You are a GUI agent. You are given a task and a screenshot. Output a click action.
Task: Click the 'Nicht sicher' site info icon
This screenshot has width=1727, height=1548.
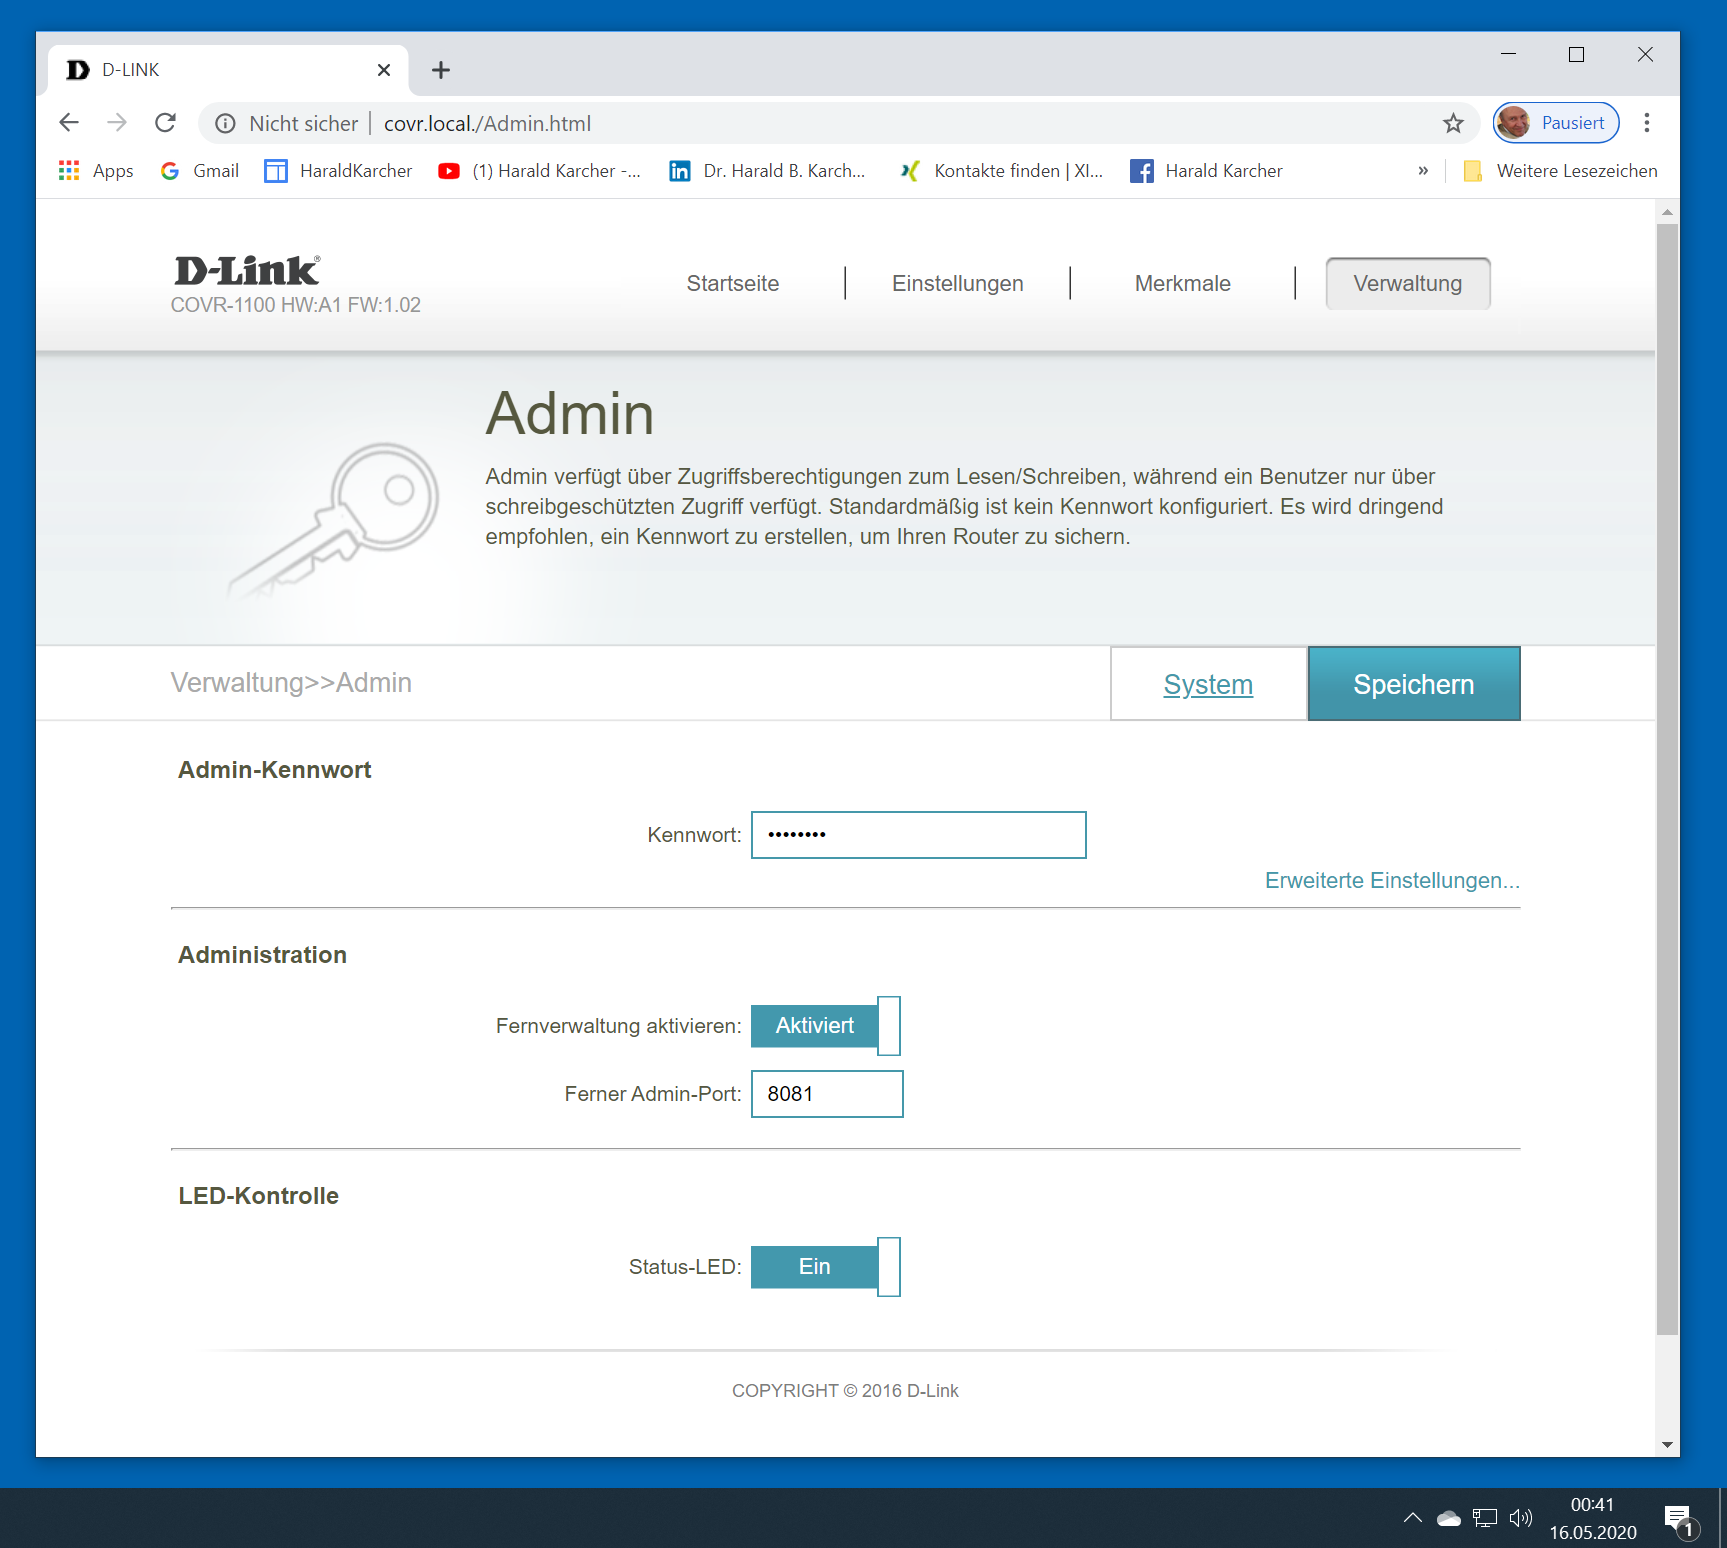[226, 123]
